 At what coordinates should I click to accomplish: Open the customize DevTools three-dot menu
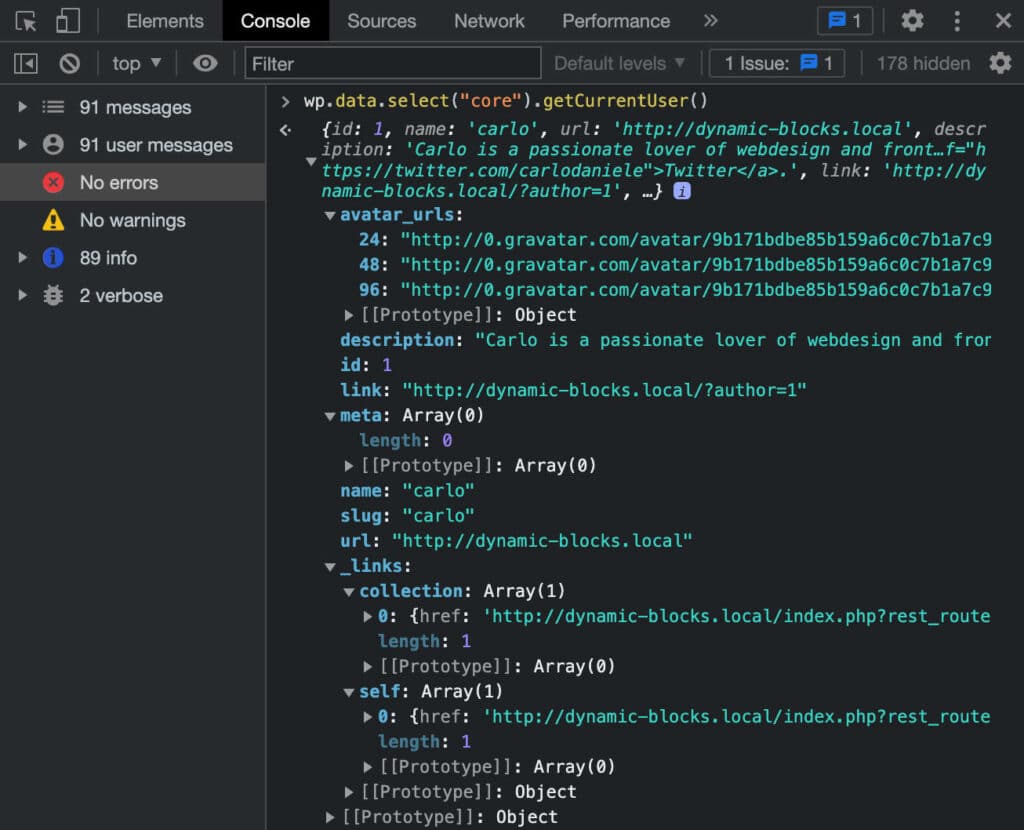coord(957,20)
